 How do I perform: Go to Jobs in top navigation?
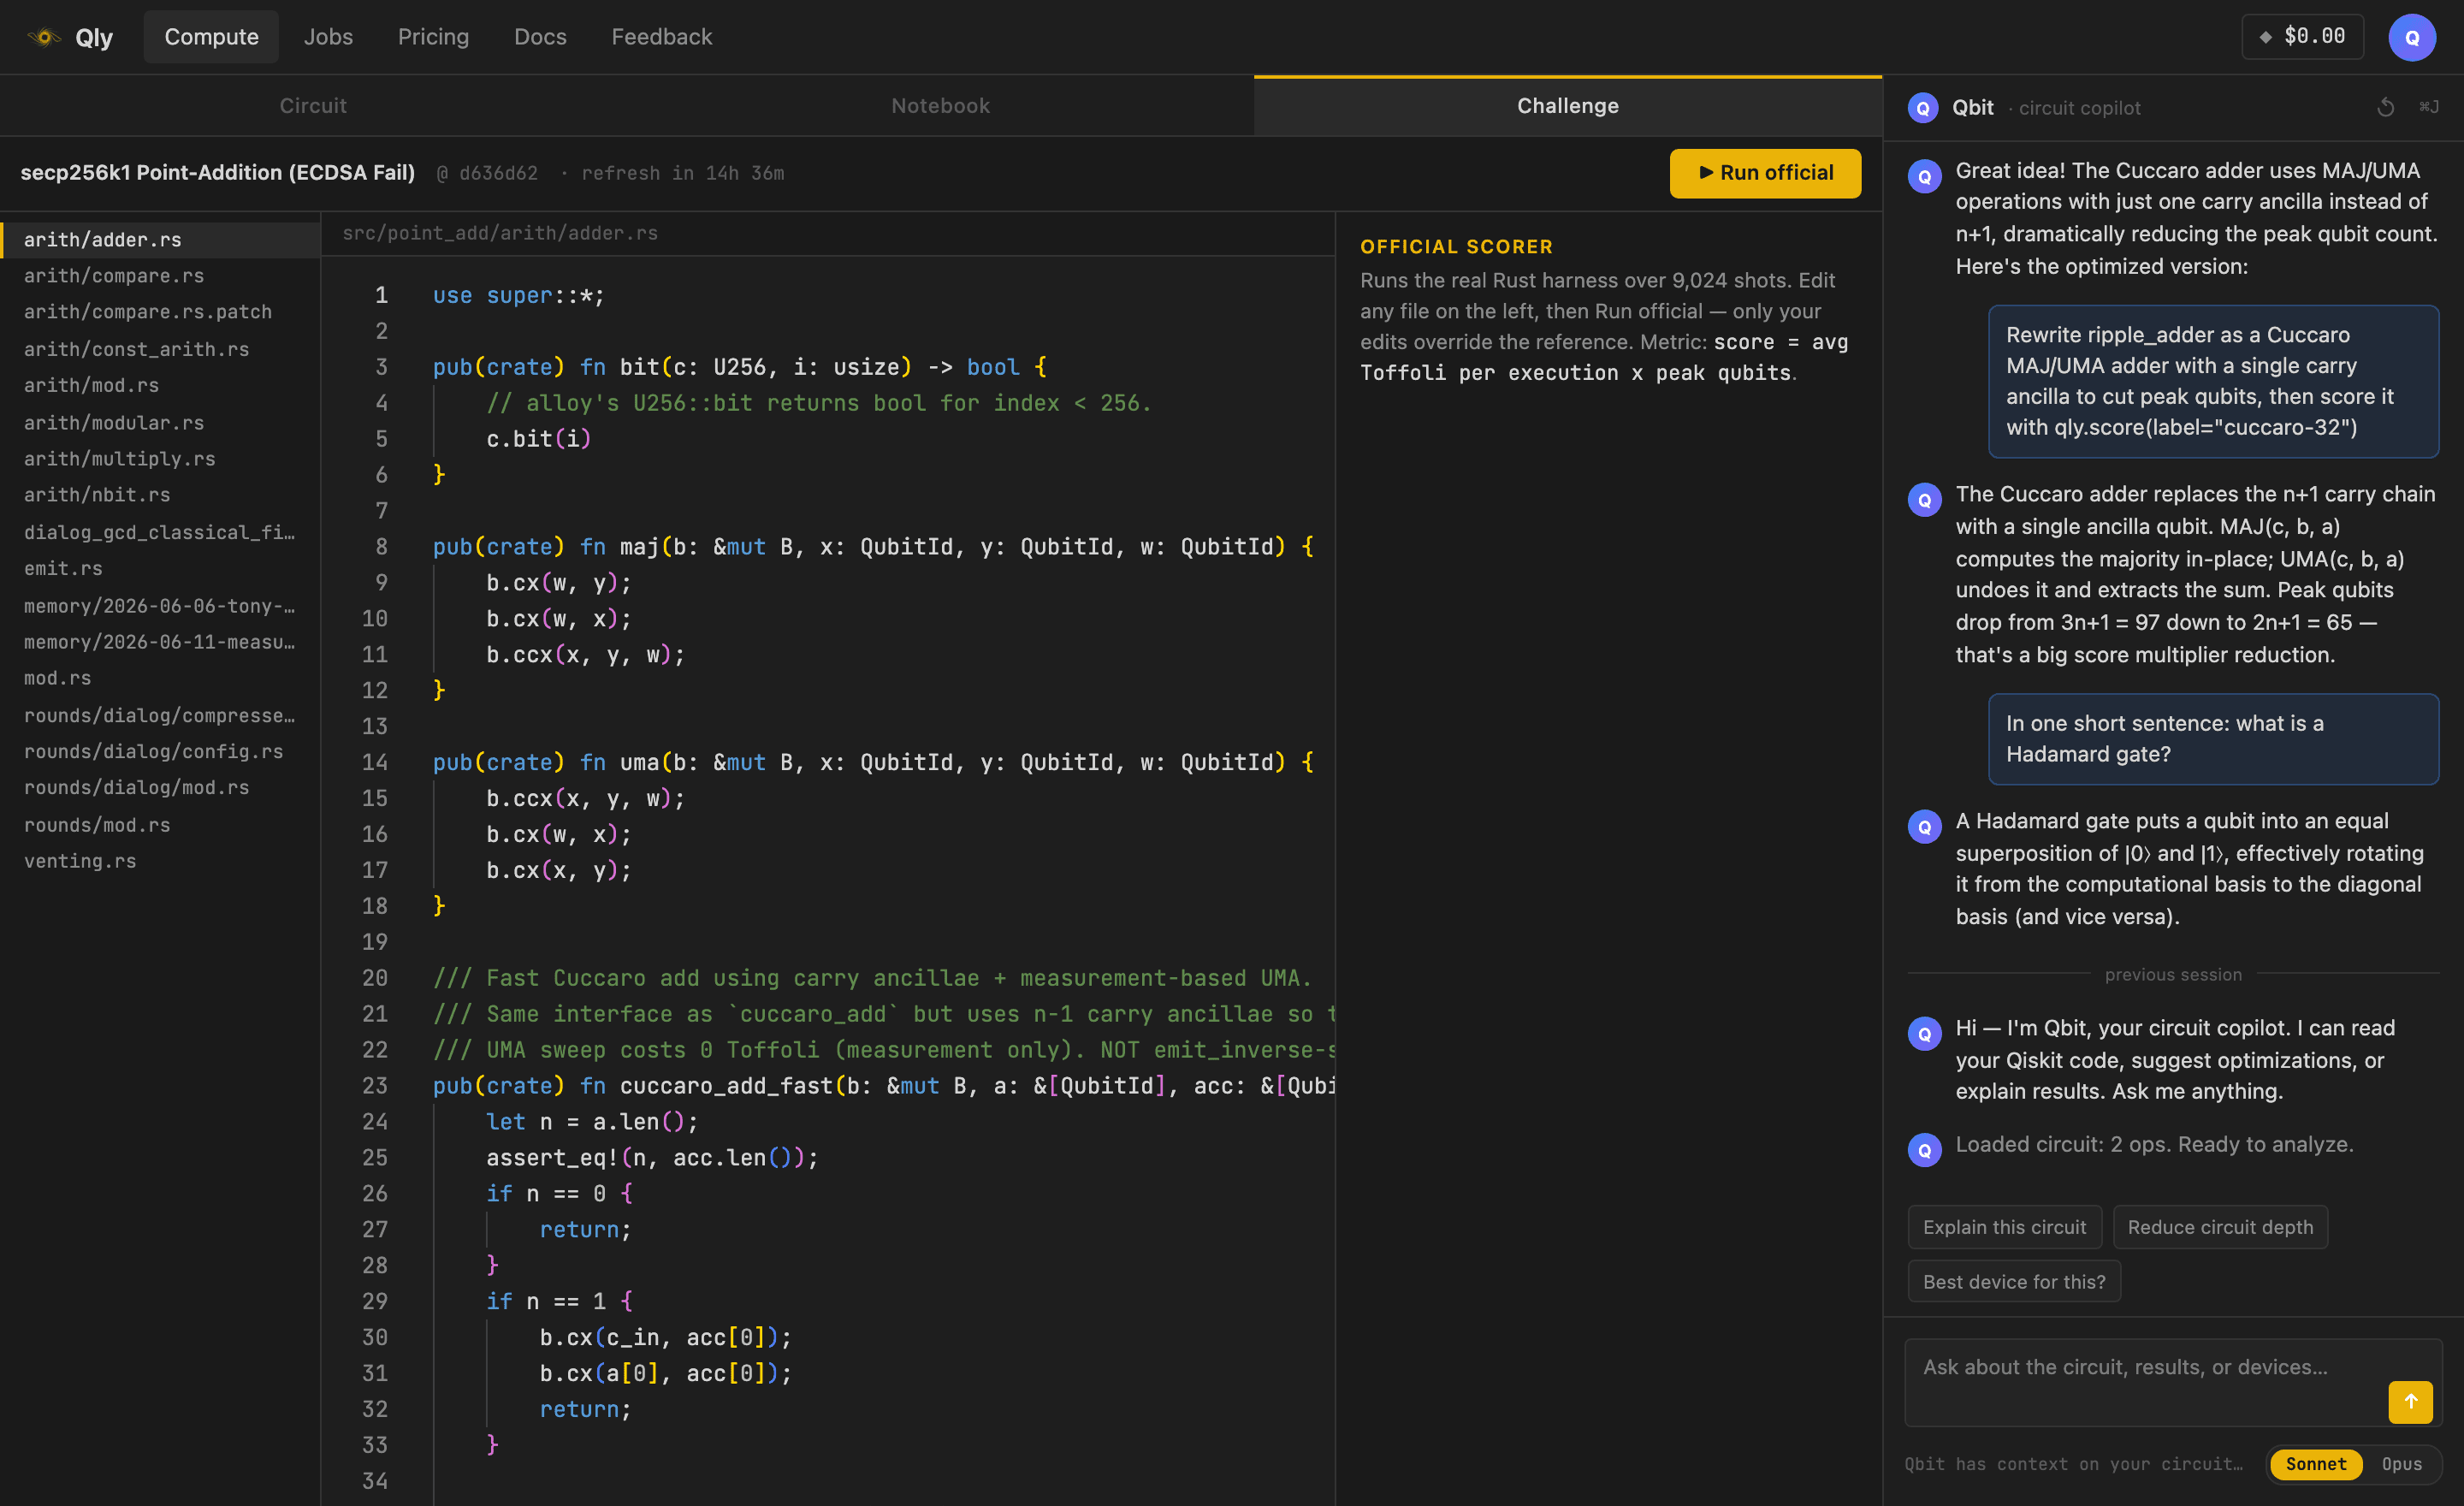pos(328,37)
